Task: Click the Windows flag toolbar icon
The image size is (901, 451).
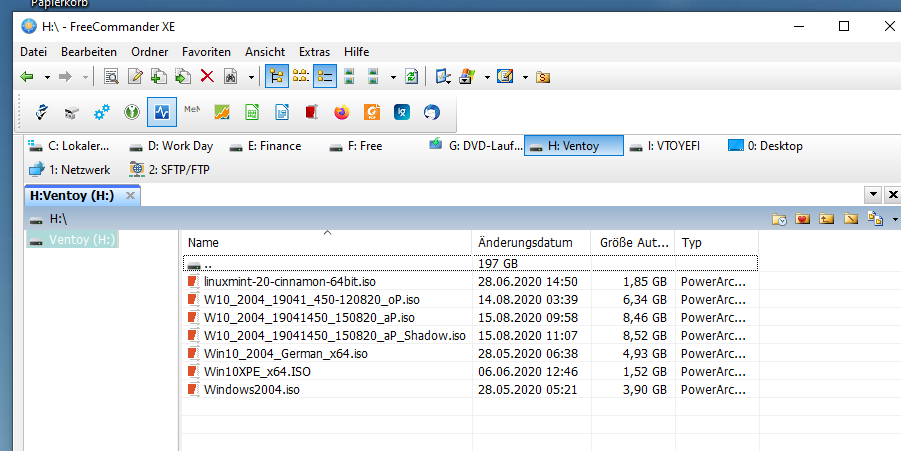Action: point(467,76)
